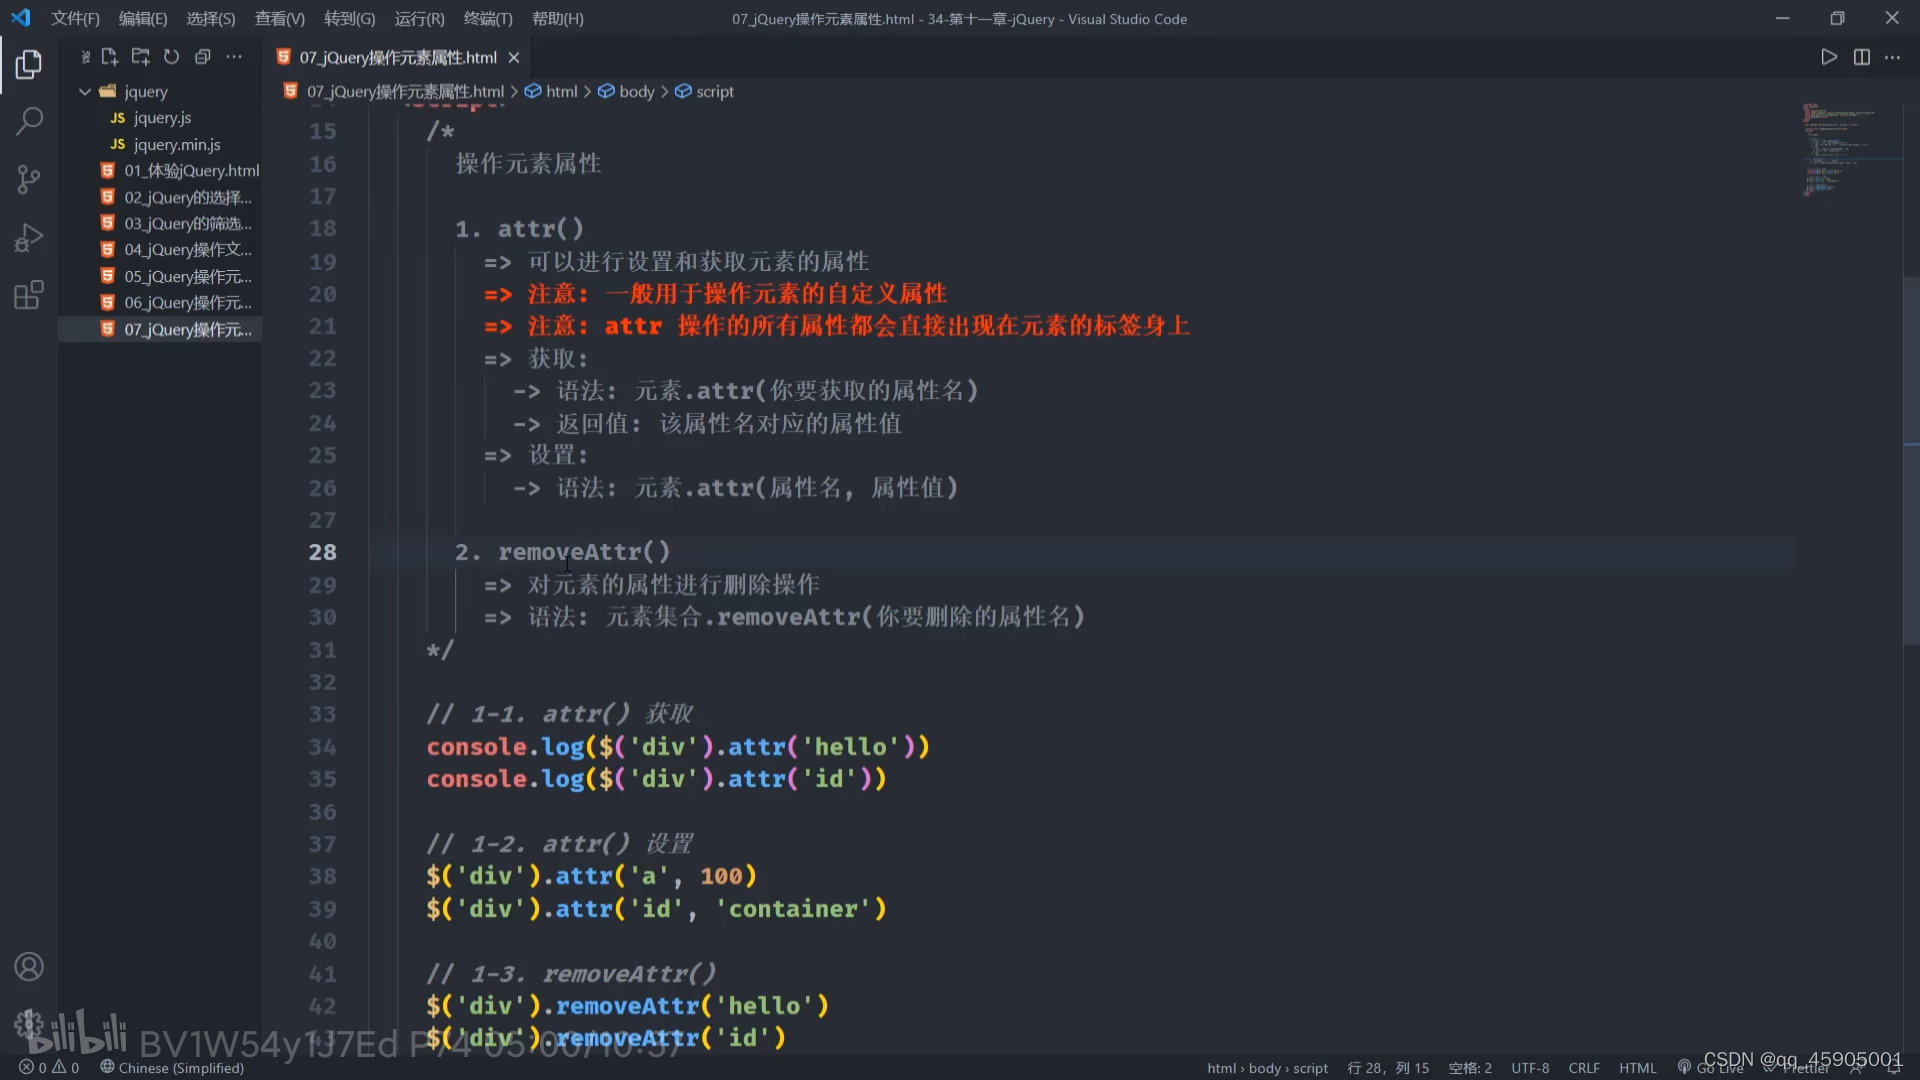Open the body breadcrumb dropdown
The width and height of the screenshot is (1920, 1080).
point(636,91)
